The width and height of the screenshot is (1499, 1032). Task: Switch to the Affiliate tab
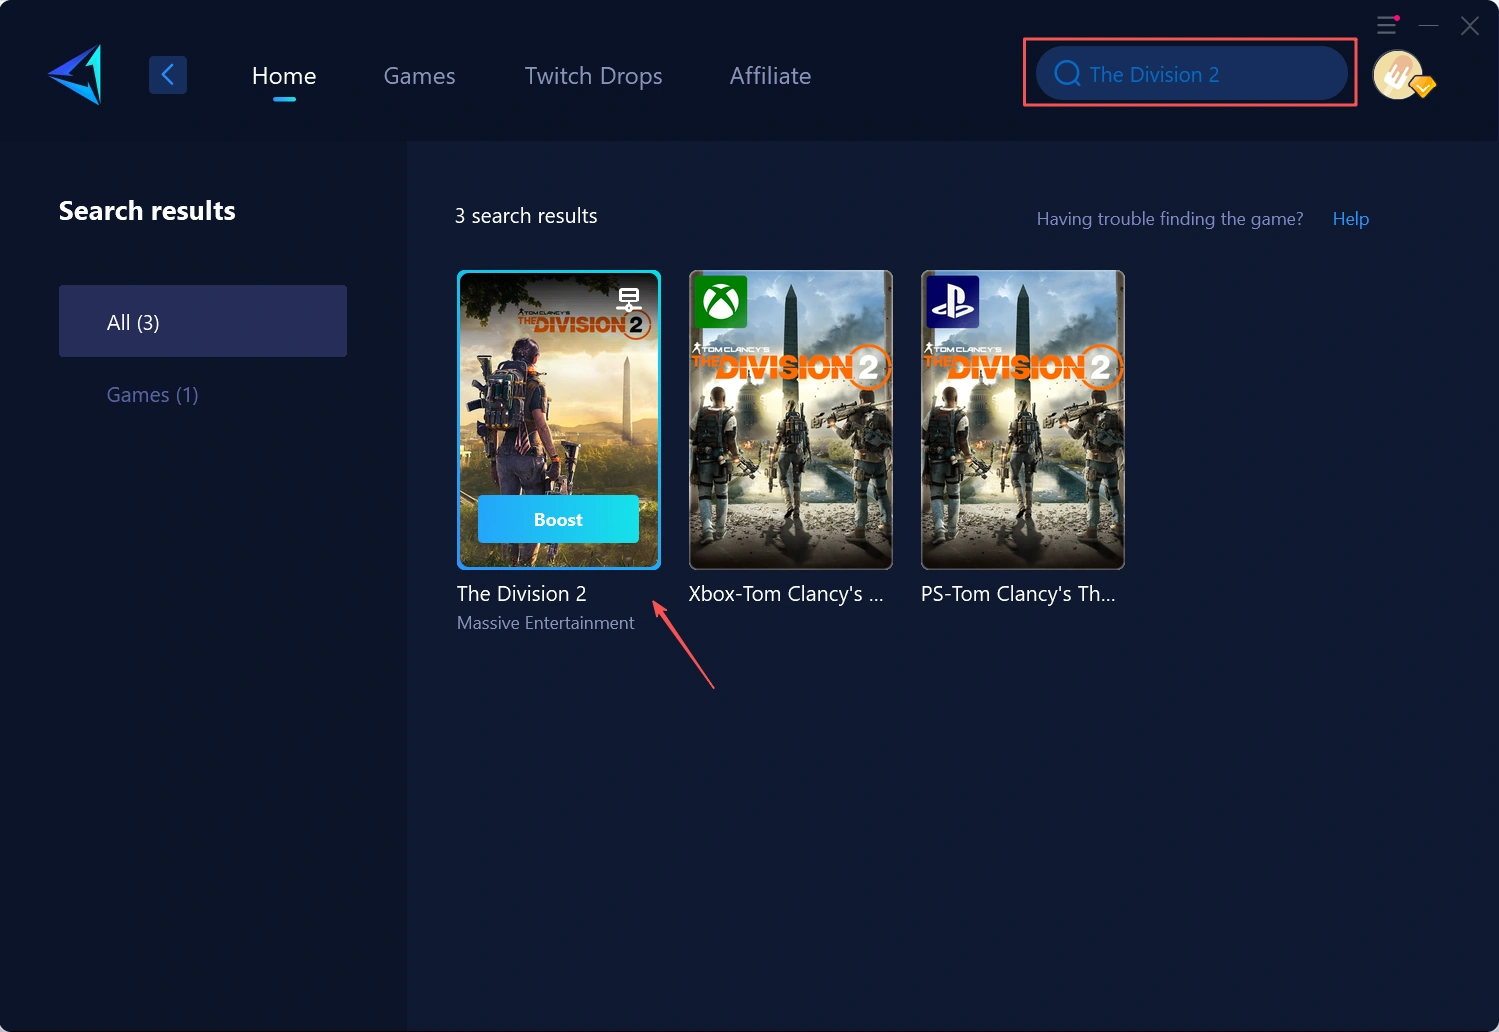coord(770,75)
